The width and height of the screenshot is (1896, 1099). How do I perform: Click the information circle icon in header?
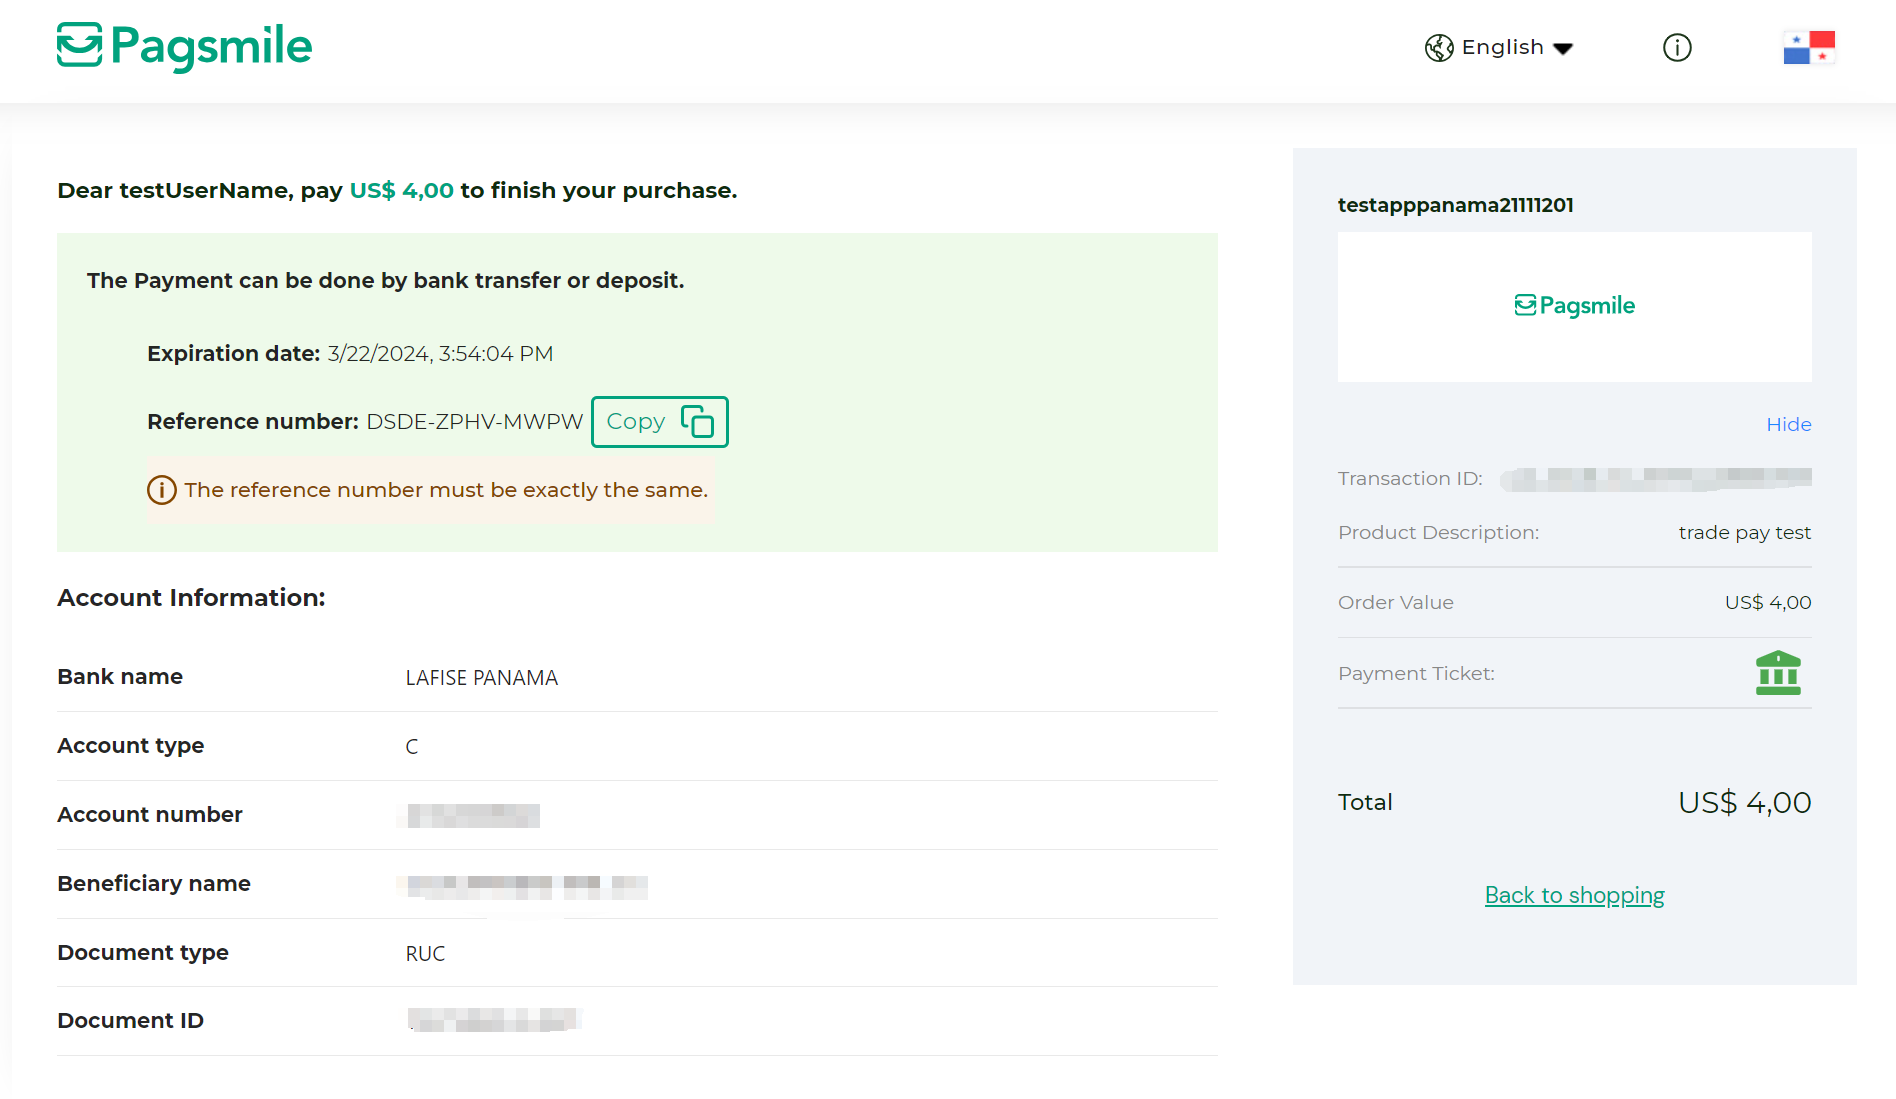[x=1677, y=48]
